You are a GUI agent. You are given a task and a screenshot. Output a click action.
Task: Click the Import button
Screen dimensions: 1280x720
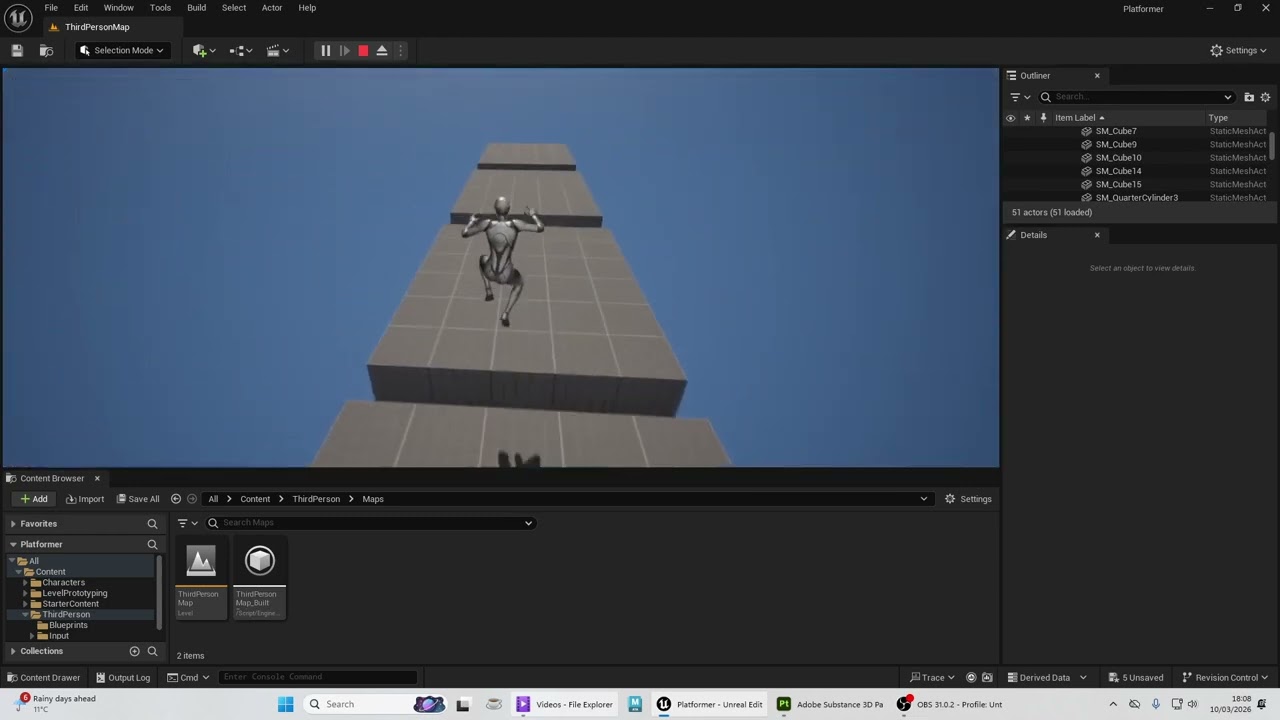click(x=85, y=499)
